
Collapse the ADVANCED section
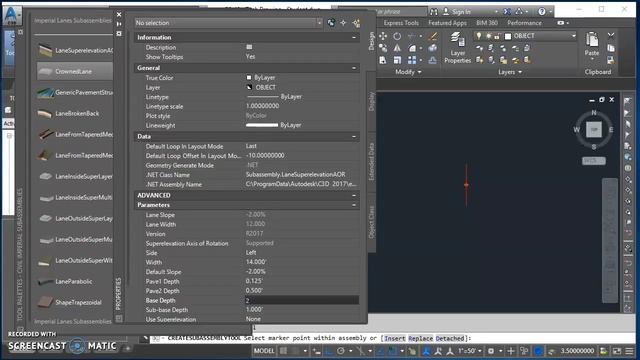tap(354, 195)
